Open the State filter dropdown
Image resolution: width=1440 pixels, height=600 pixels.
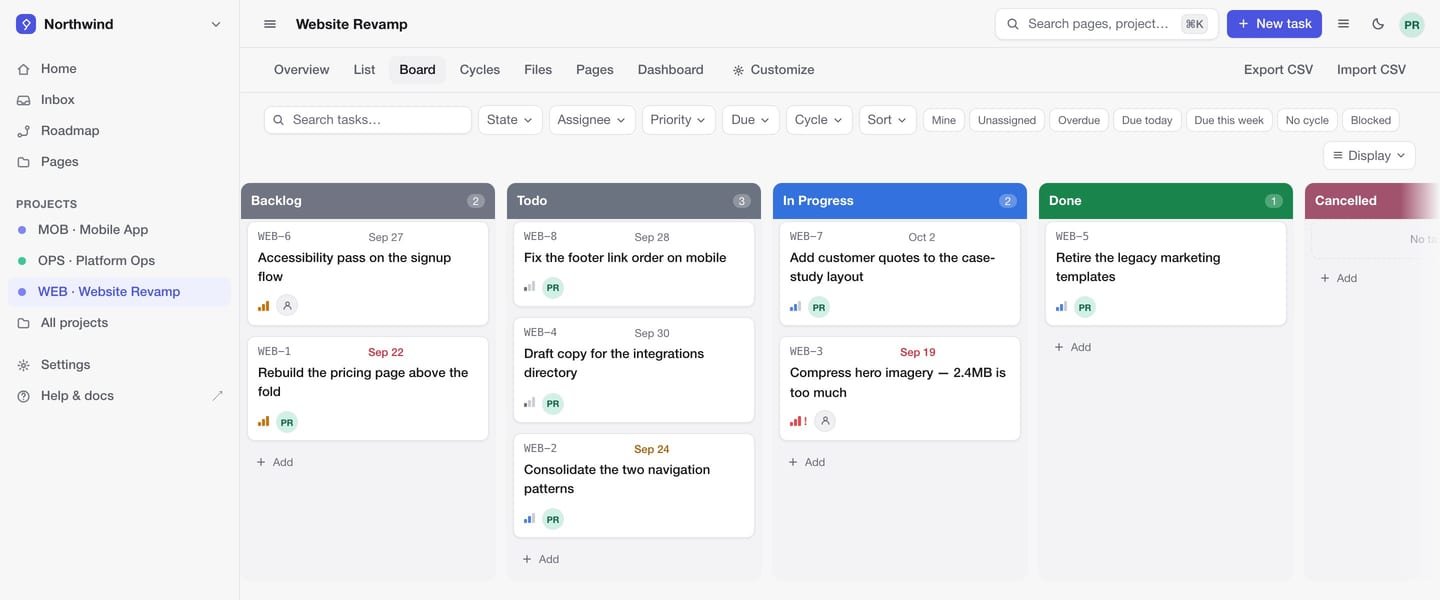tap(510, 120)
